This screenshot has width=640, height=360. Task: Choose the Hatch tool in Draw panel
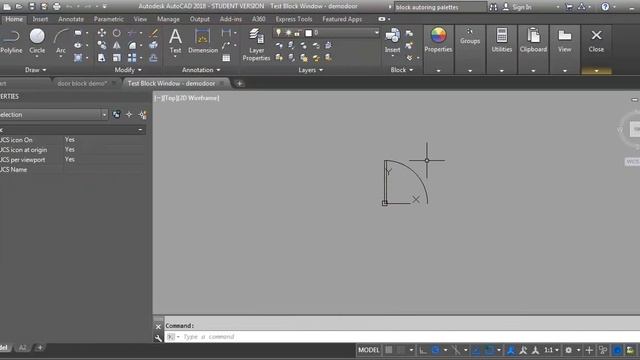pyautogui.click(x=78, y=58)
